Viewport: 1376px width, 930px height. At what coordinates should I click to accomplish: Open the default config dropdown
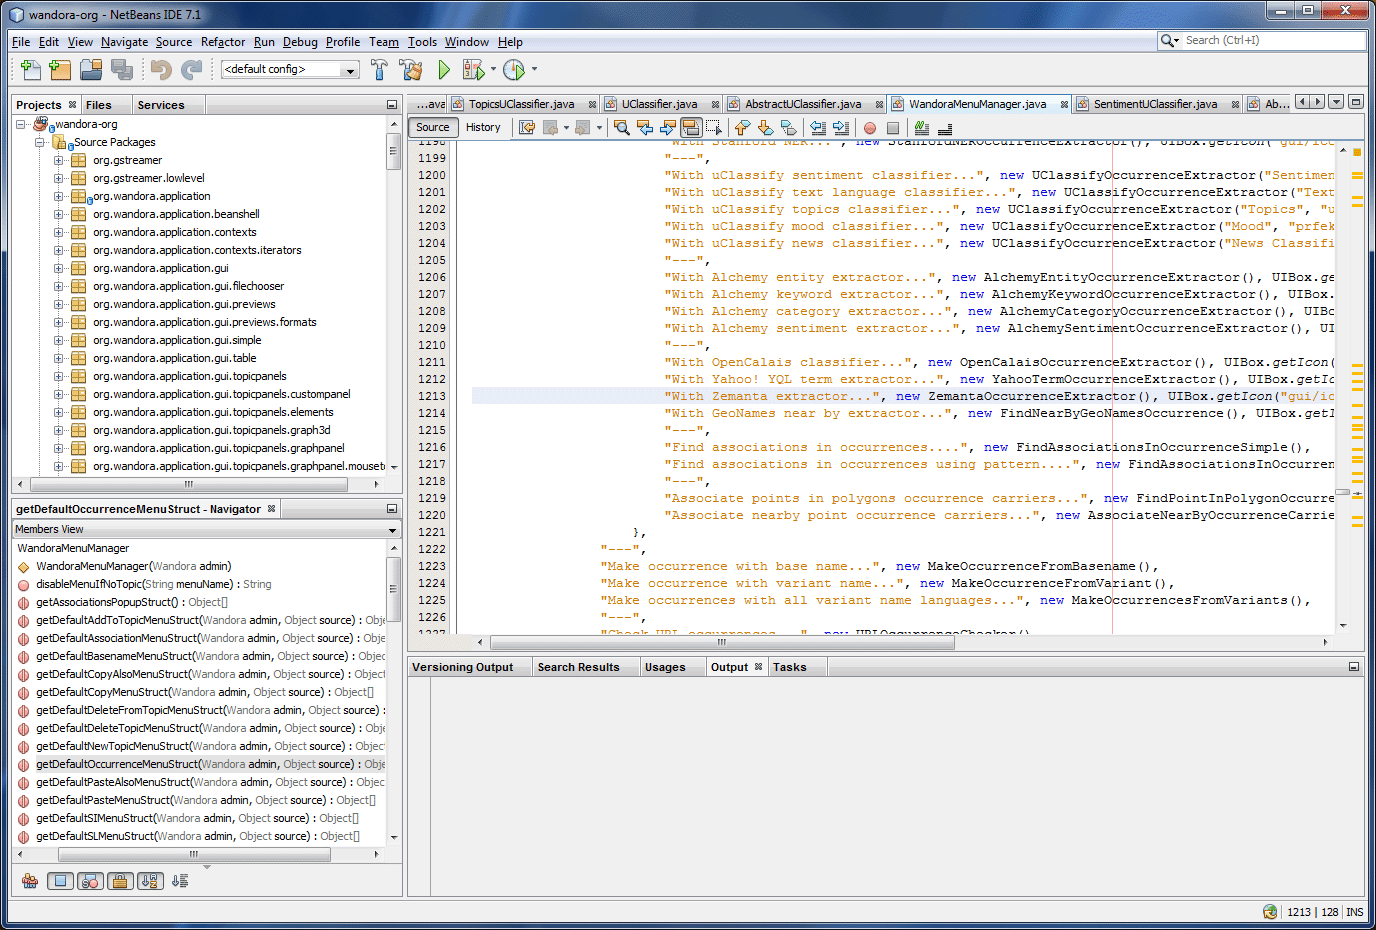pos(352,70)
